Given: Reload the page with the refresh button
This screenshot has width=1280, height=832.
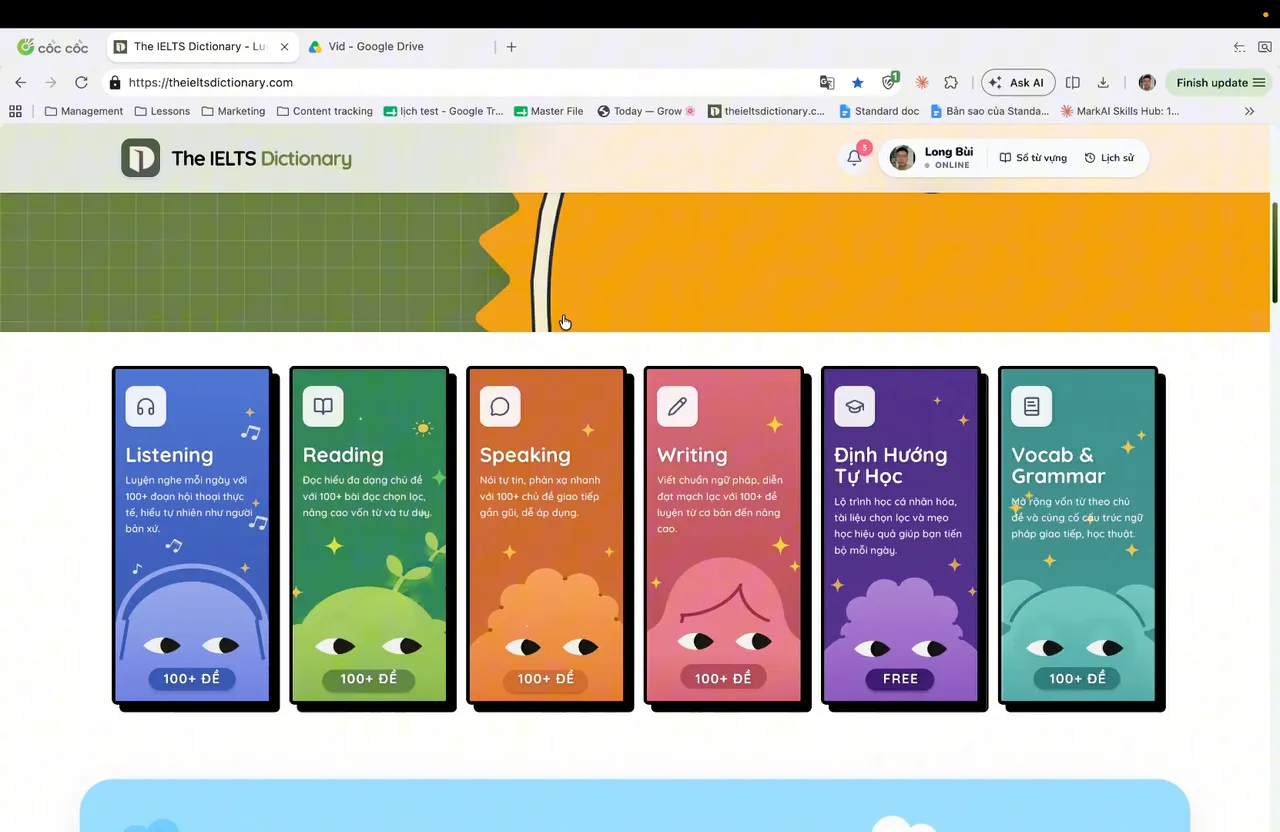Looking at the screenshot, I should 82,83.
